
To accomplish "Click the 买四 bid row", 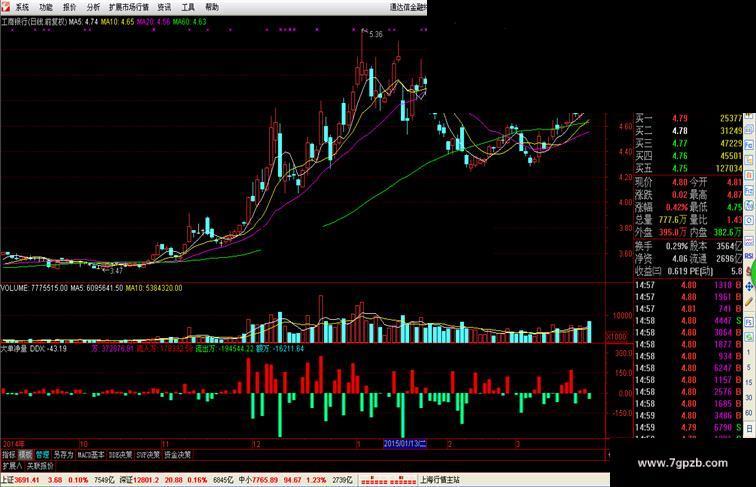I will point(688,156).
